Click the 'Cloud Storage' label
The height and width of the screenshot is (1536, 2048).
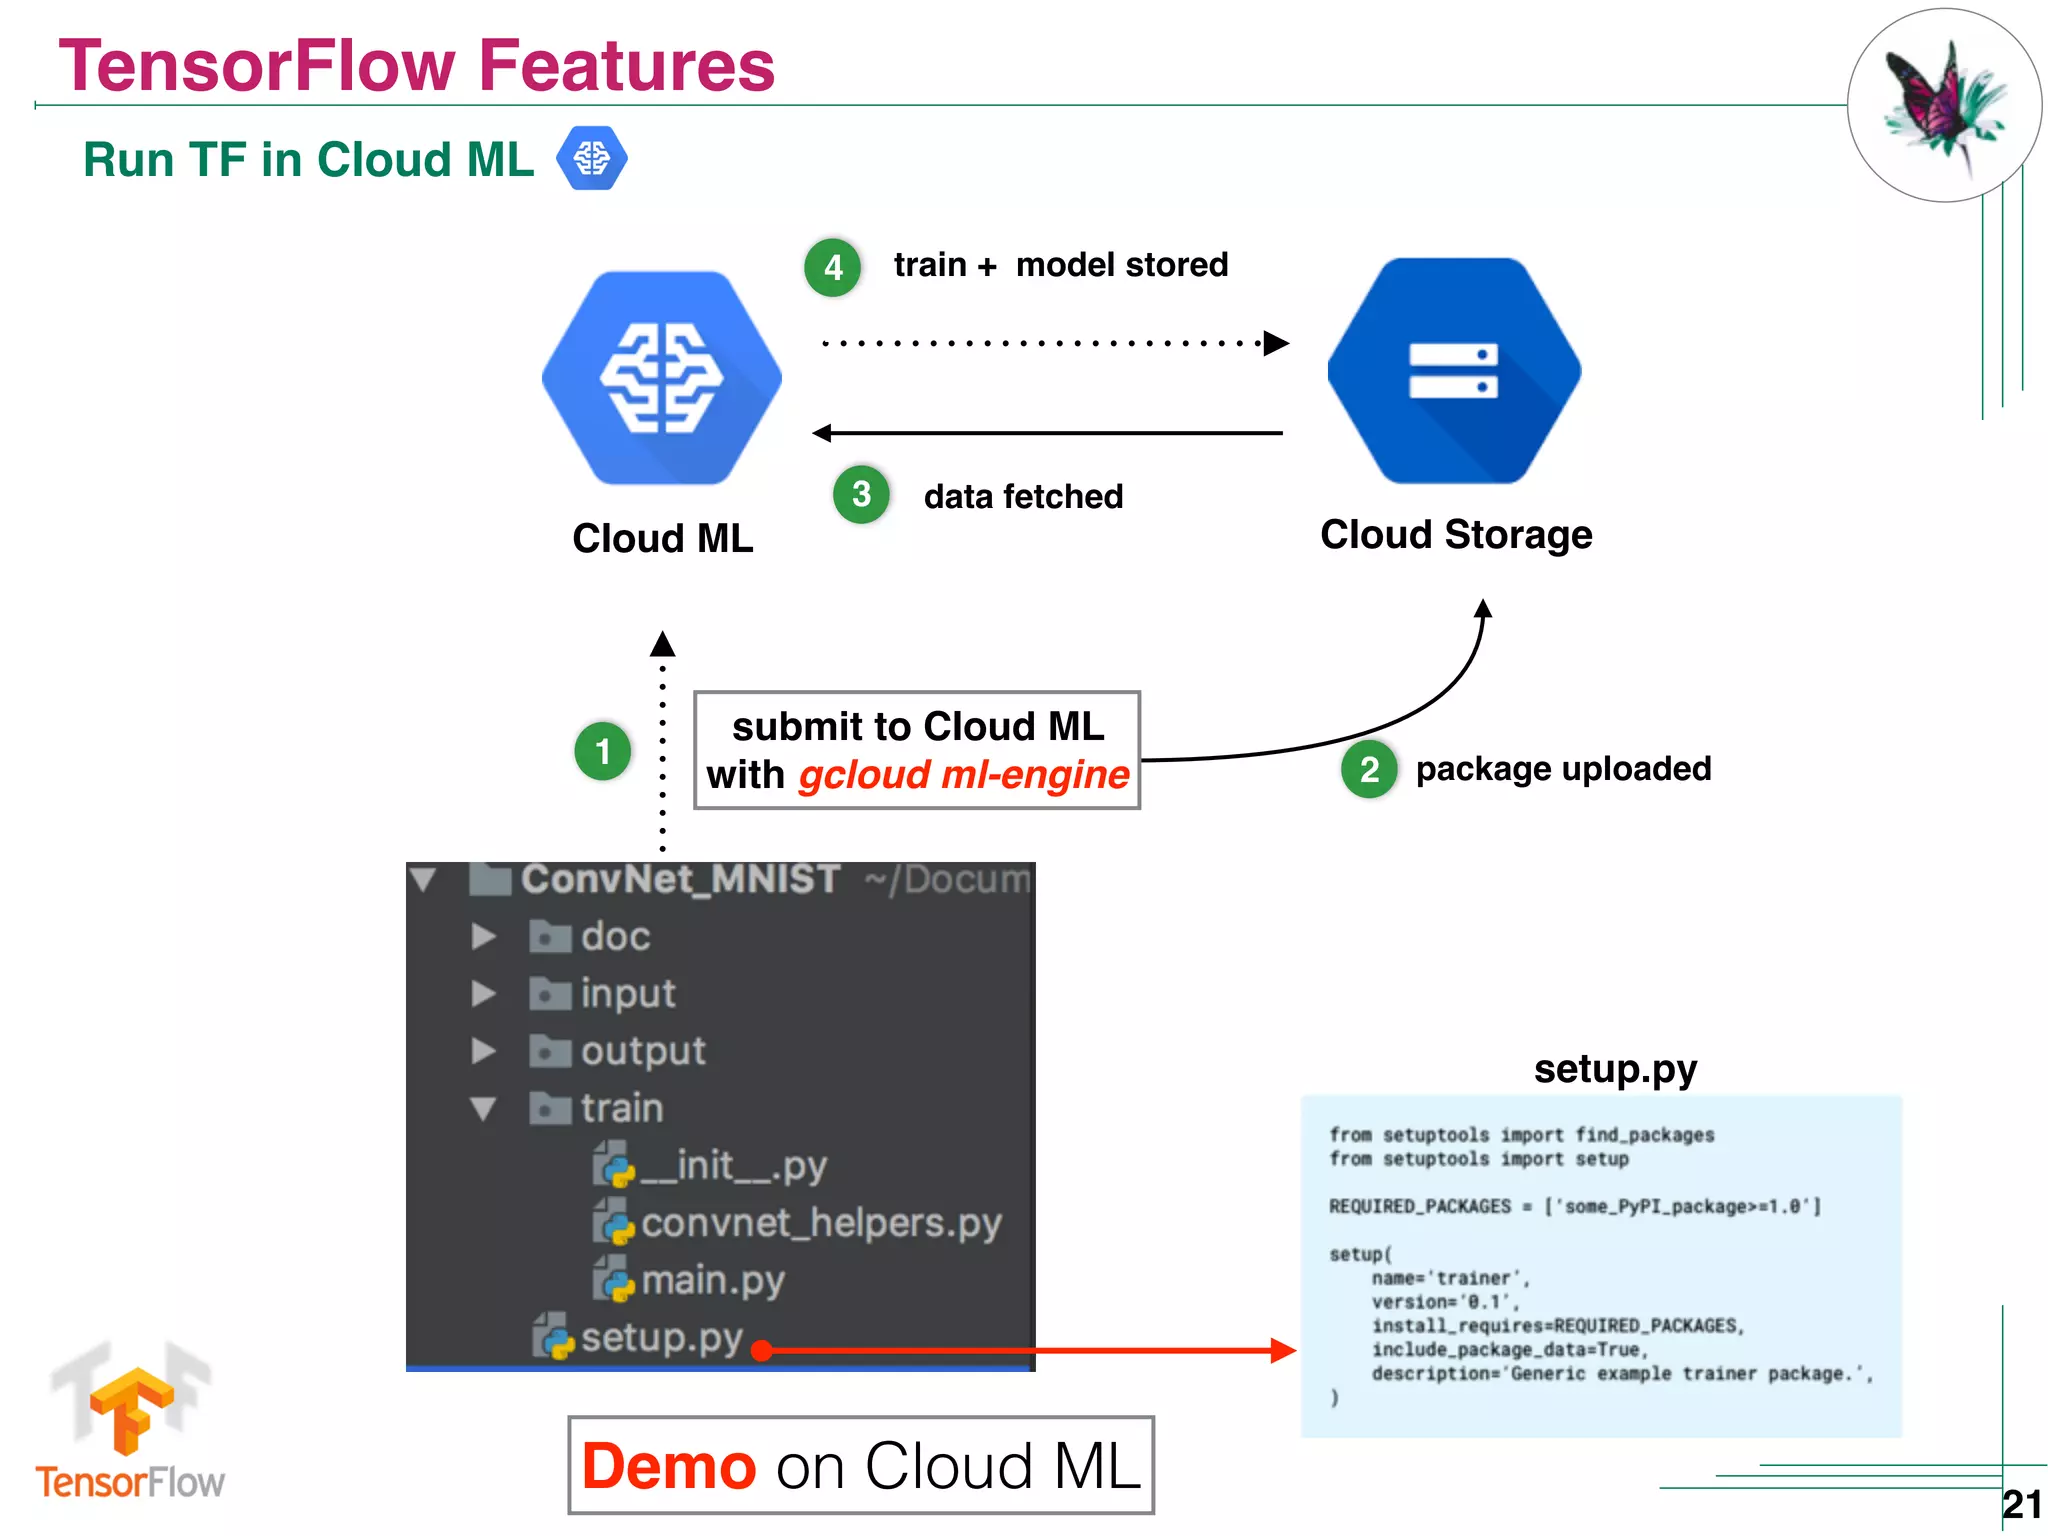pos(1456,535)
